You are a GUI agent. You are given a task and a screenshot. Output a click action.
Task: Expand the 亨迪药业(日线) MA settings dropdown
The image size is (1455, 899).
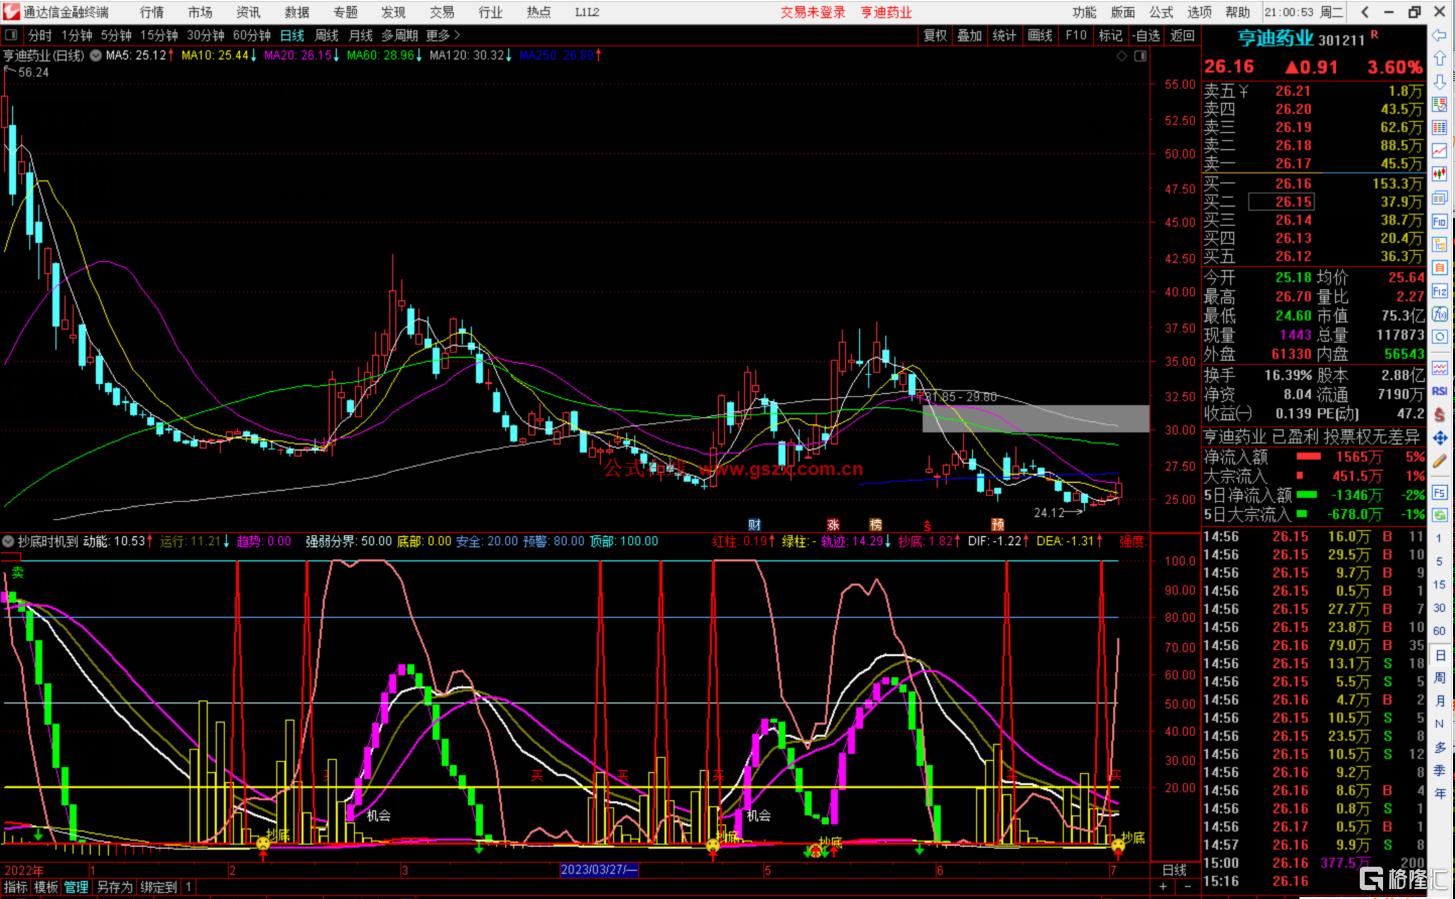click(x=95, y=56)
